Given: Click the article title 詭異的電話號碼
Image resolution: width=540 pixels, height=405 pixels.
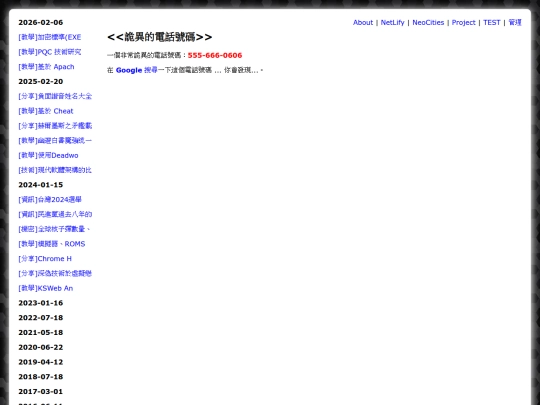Looking at the screenshot, I should [159, 37].
